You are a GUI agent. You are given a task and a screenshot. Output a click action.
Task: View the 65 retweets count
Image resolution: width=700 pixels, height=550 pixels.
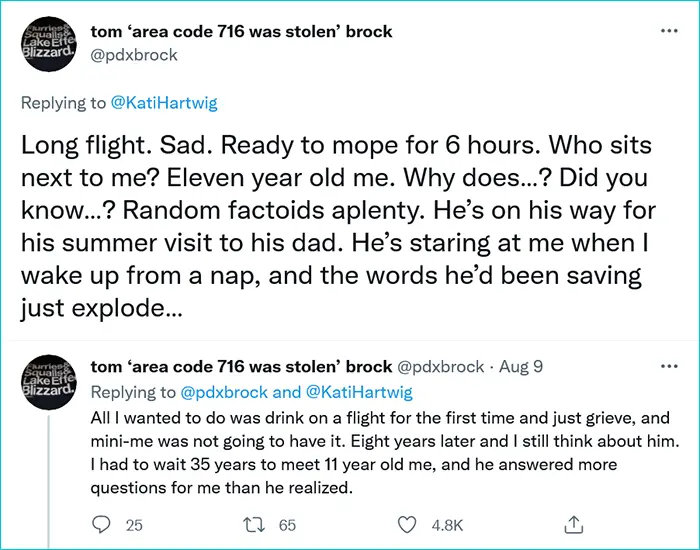(288, 524)
